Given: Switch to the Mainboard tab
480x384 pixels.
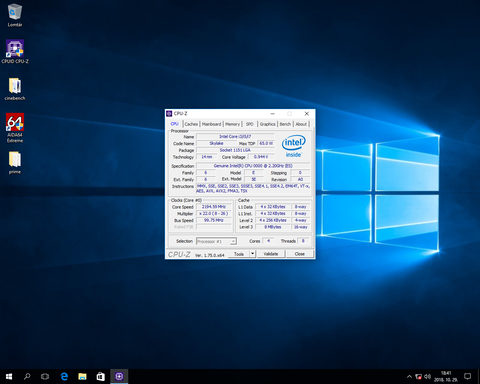Looking at the screenshot, I should click(211, 124).
